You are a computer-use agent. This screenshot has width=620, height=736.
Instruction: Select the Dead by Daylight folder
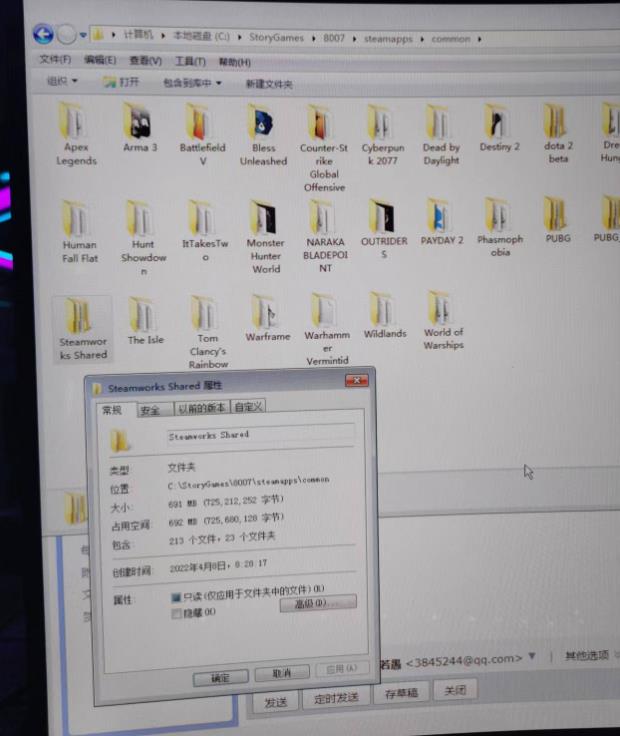pos(441,135)
